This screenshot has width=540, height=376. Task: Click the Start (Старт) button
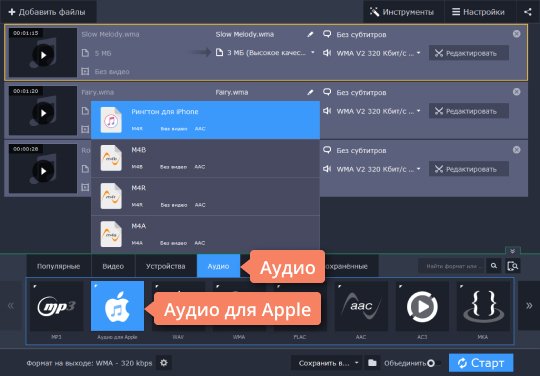pyautogui.click(x=481, y=363)
